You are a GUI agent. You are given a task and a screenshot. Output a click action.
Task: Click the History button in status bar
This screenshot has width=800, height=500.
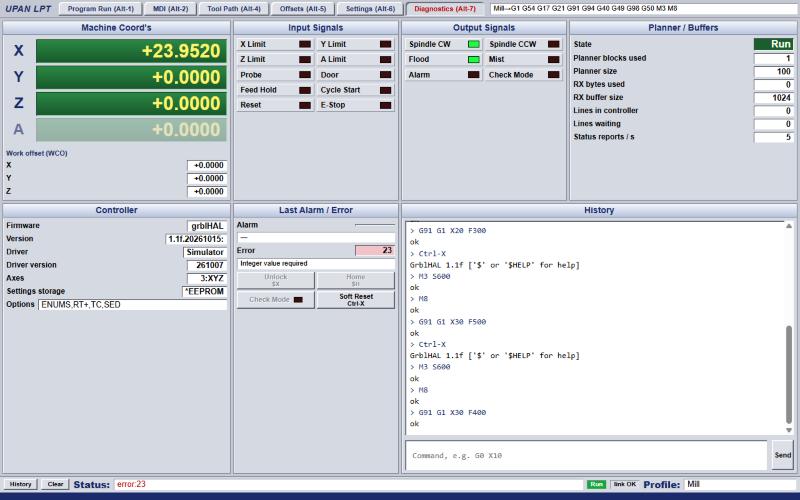(x=20, y=484)
